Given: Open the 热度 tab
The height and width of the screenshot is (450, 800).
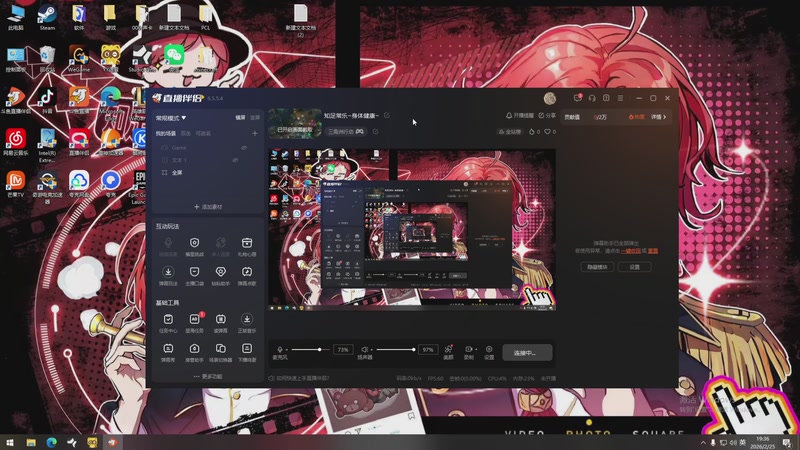Looking at the screenshot, I should pyautogui.click(x=636, y=117).
